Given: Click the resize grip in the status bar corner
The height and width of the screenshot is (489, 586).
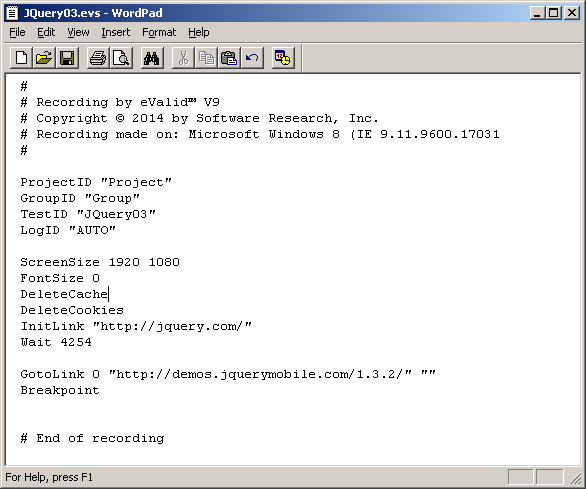Looking at the screenshot, I should point(575,478).
